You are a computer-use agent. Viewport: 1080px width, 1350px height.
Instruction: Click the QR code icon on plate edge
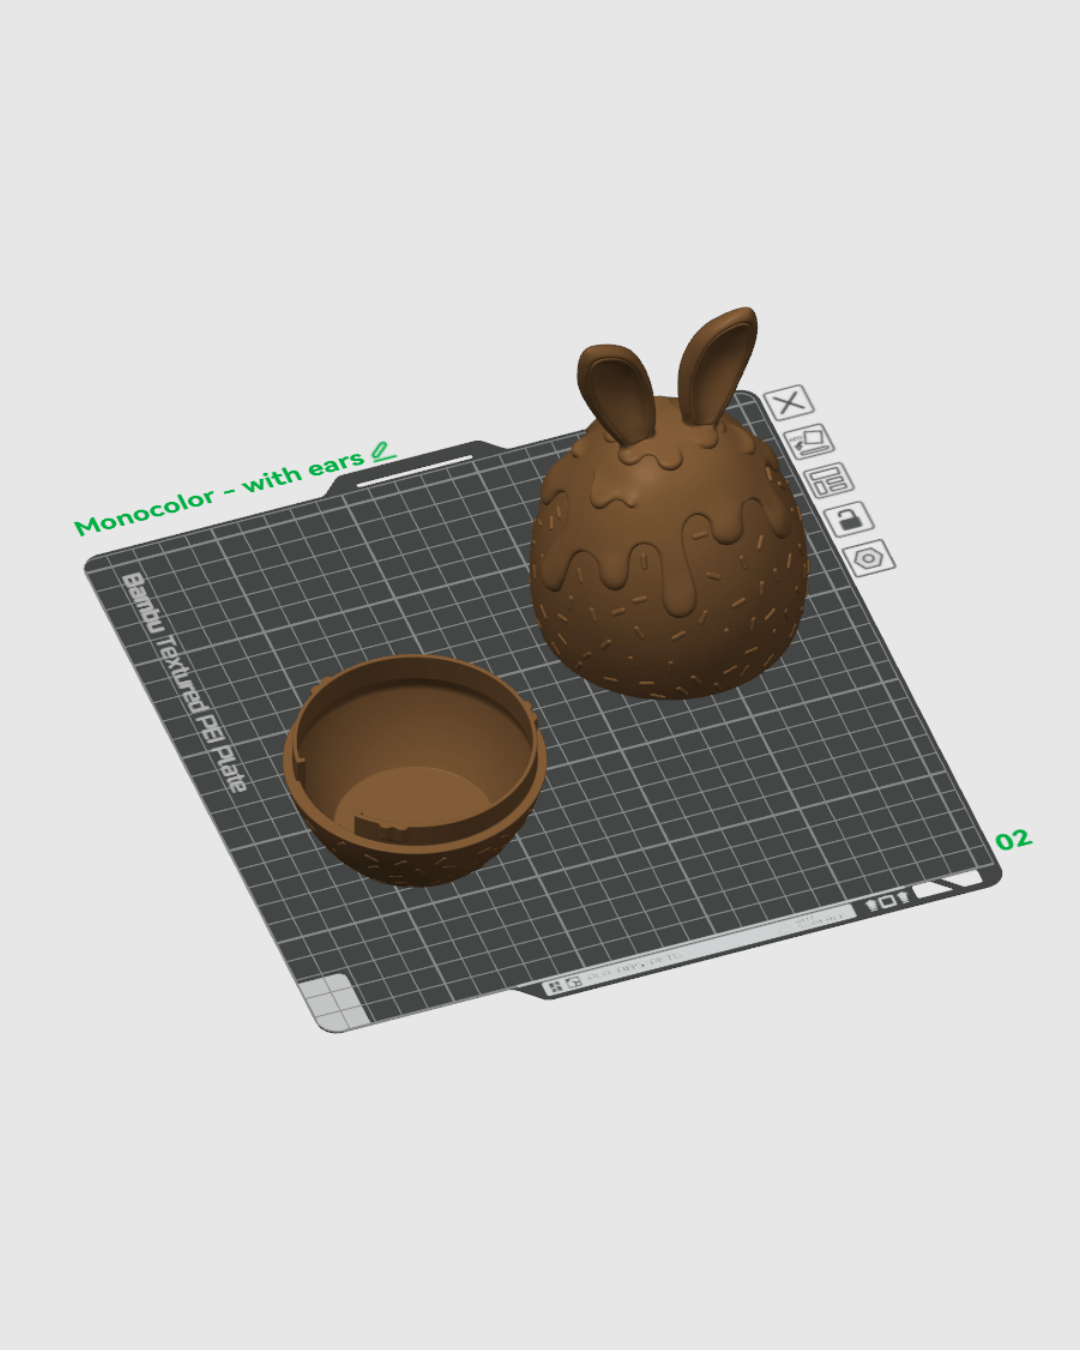coord(563,986)
